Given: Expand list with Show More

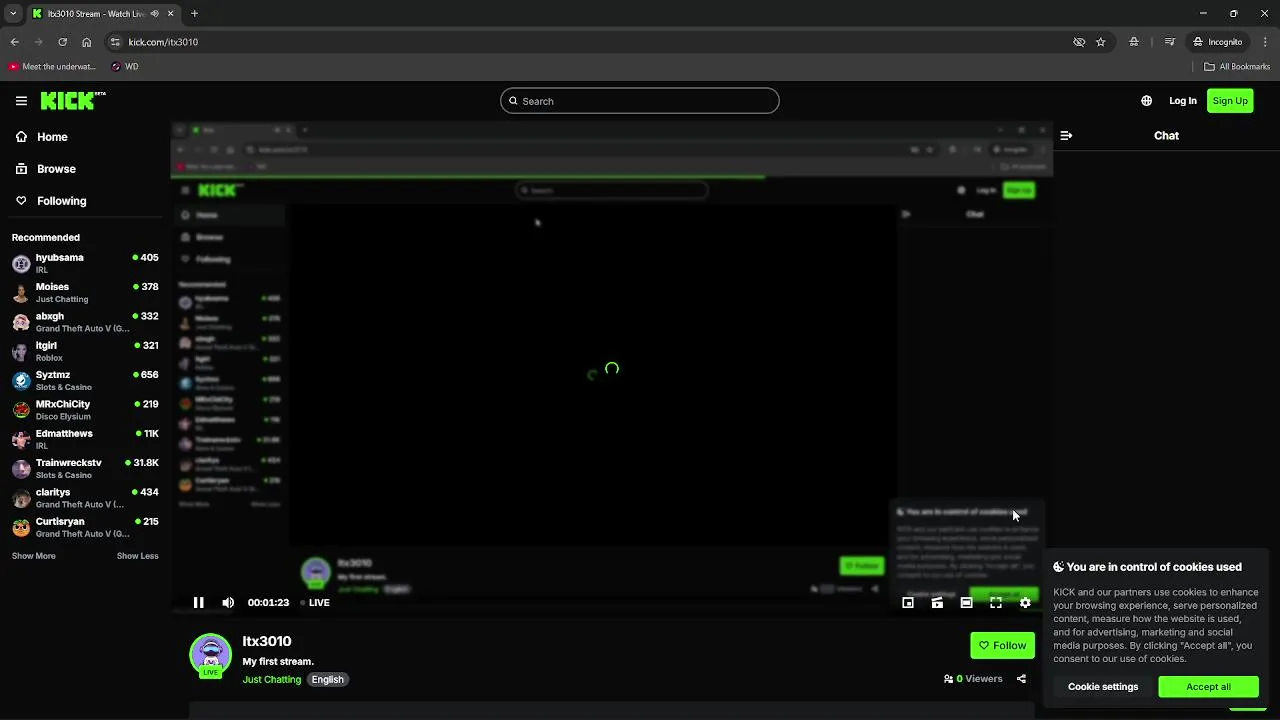Looking at the screenshot, I should click(x=34, y=556).
